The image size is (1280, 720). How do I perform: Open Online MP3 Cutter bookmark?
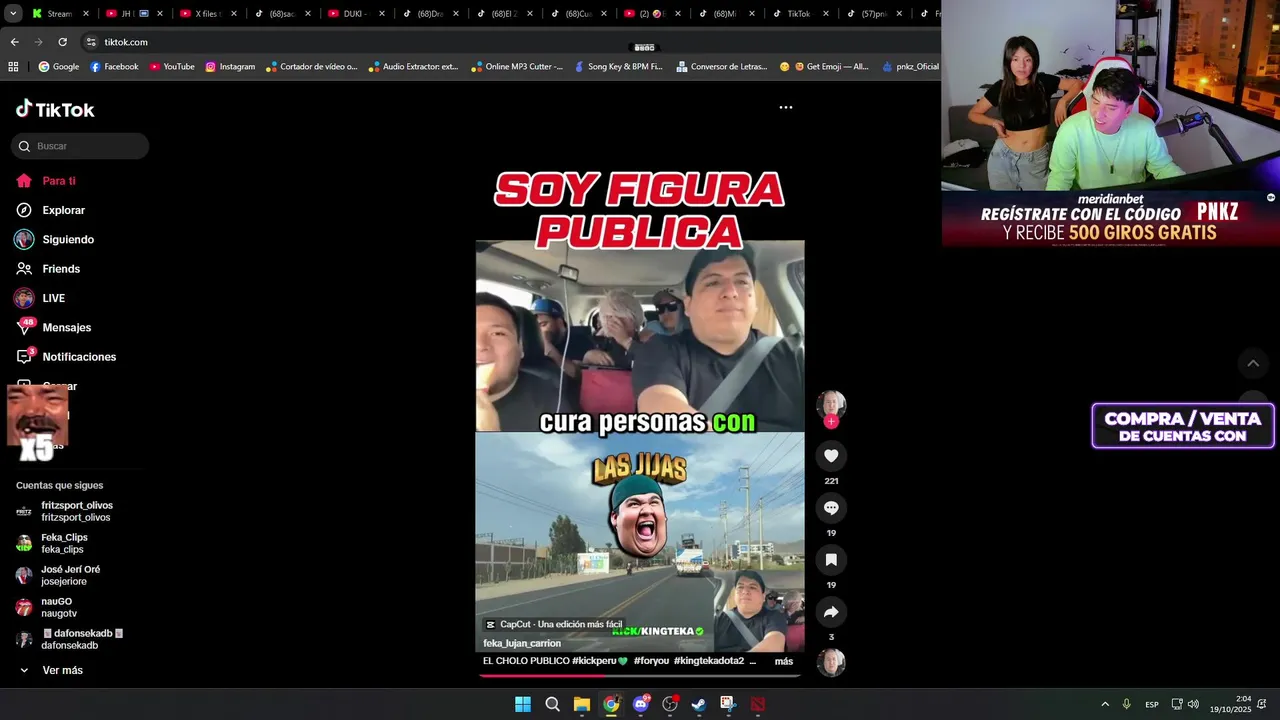(x=516, y=67)
